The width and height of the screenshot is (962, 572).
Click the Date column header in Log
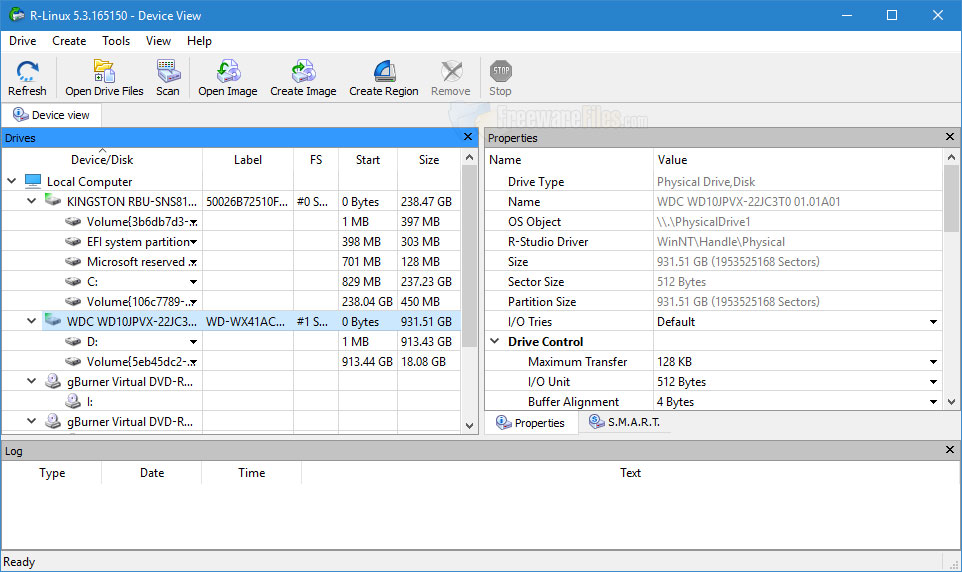point(152,473)
